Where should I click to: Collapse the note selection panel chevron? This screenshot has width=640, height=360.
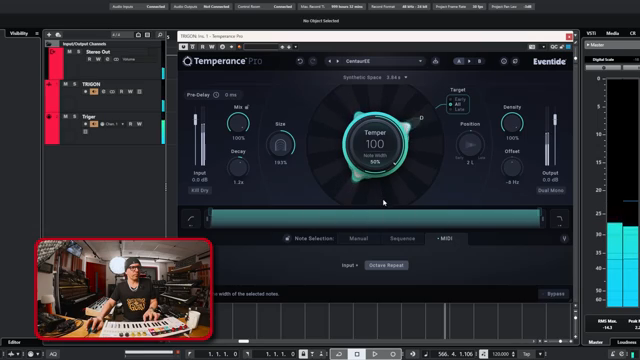tap(564, 239)
